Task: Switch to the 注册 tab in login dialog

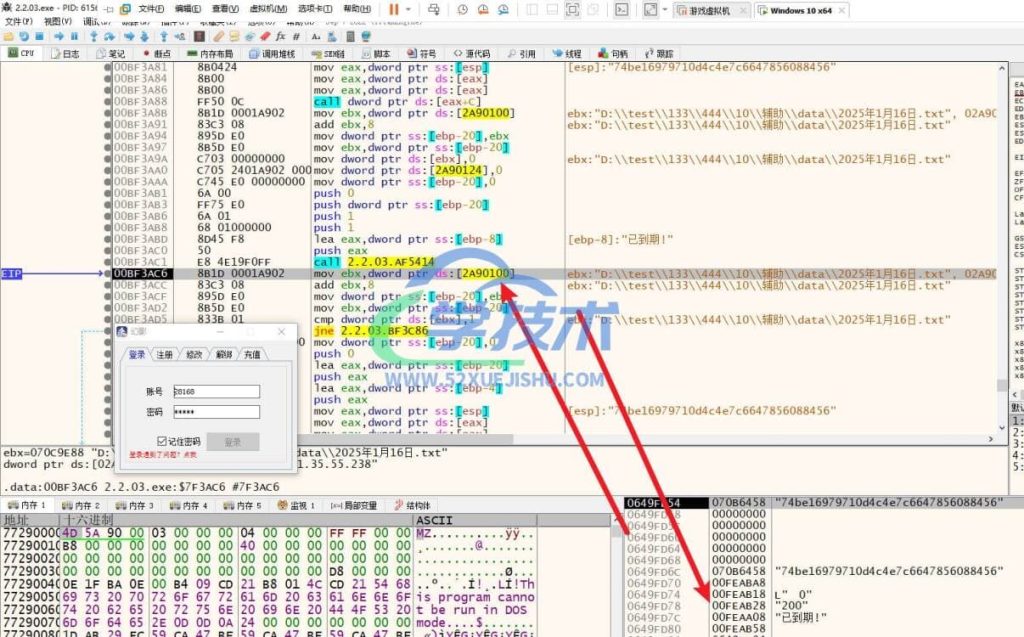Action: [164, 354]
